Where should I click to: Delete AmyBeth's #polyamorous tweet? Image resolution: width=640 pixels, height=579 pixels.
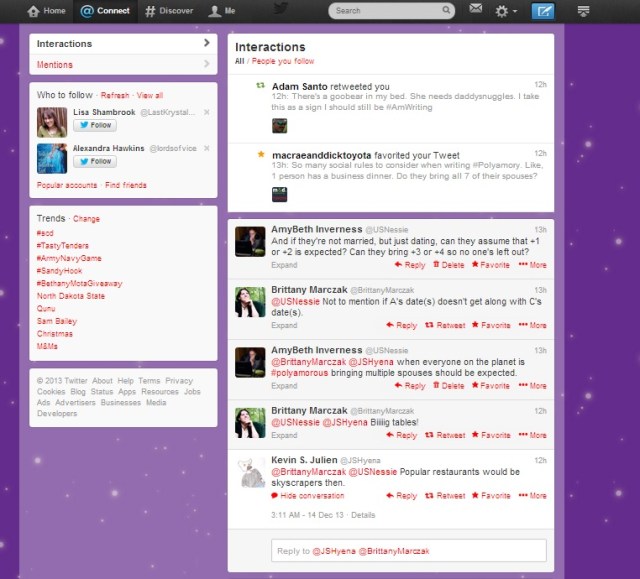(449, 386)
